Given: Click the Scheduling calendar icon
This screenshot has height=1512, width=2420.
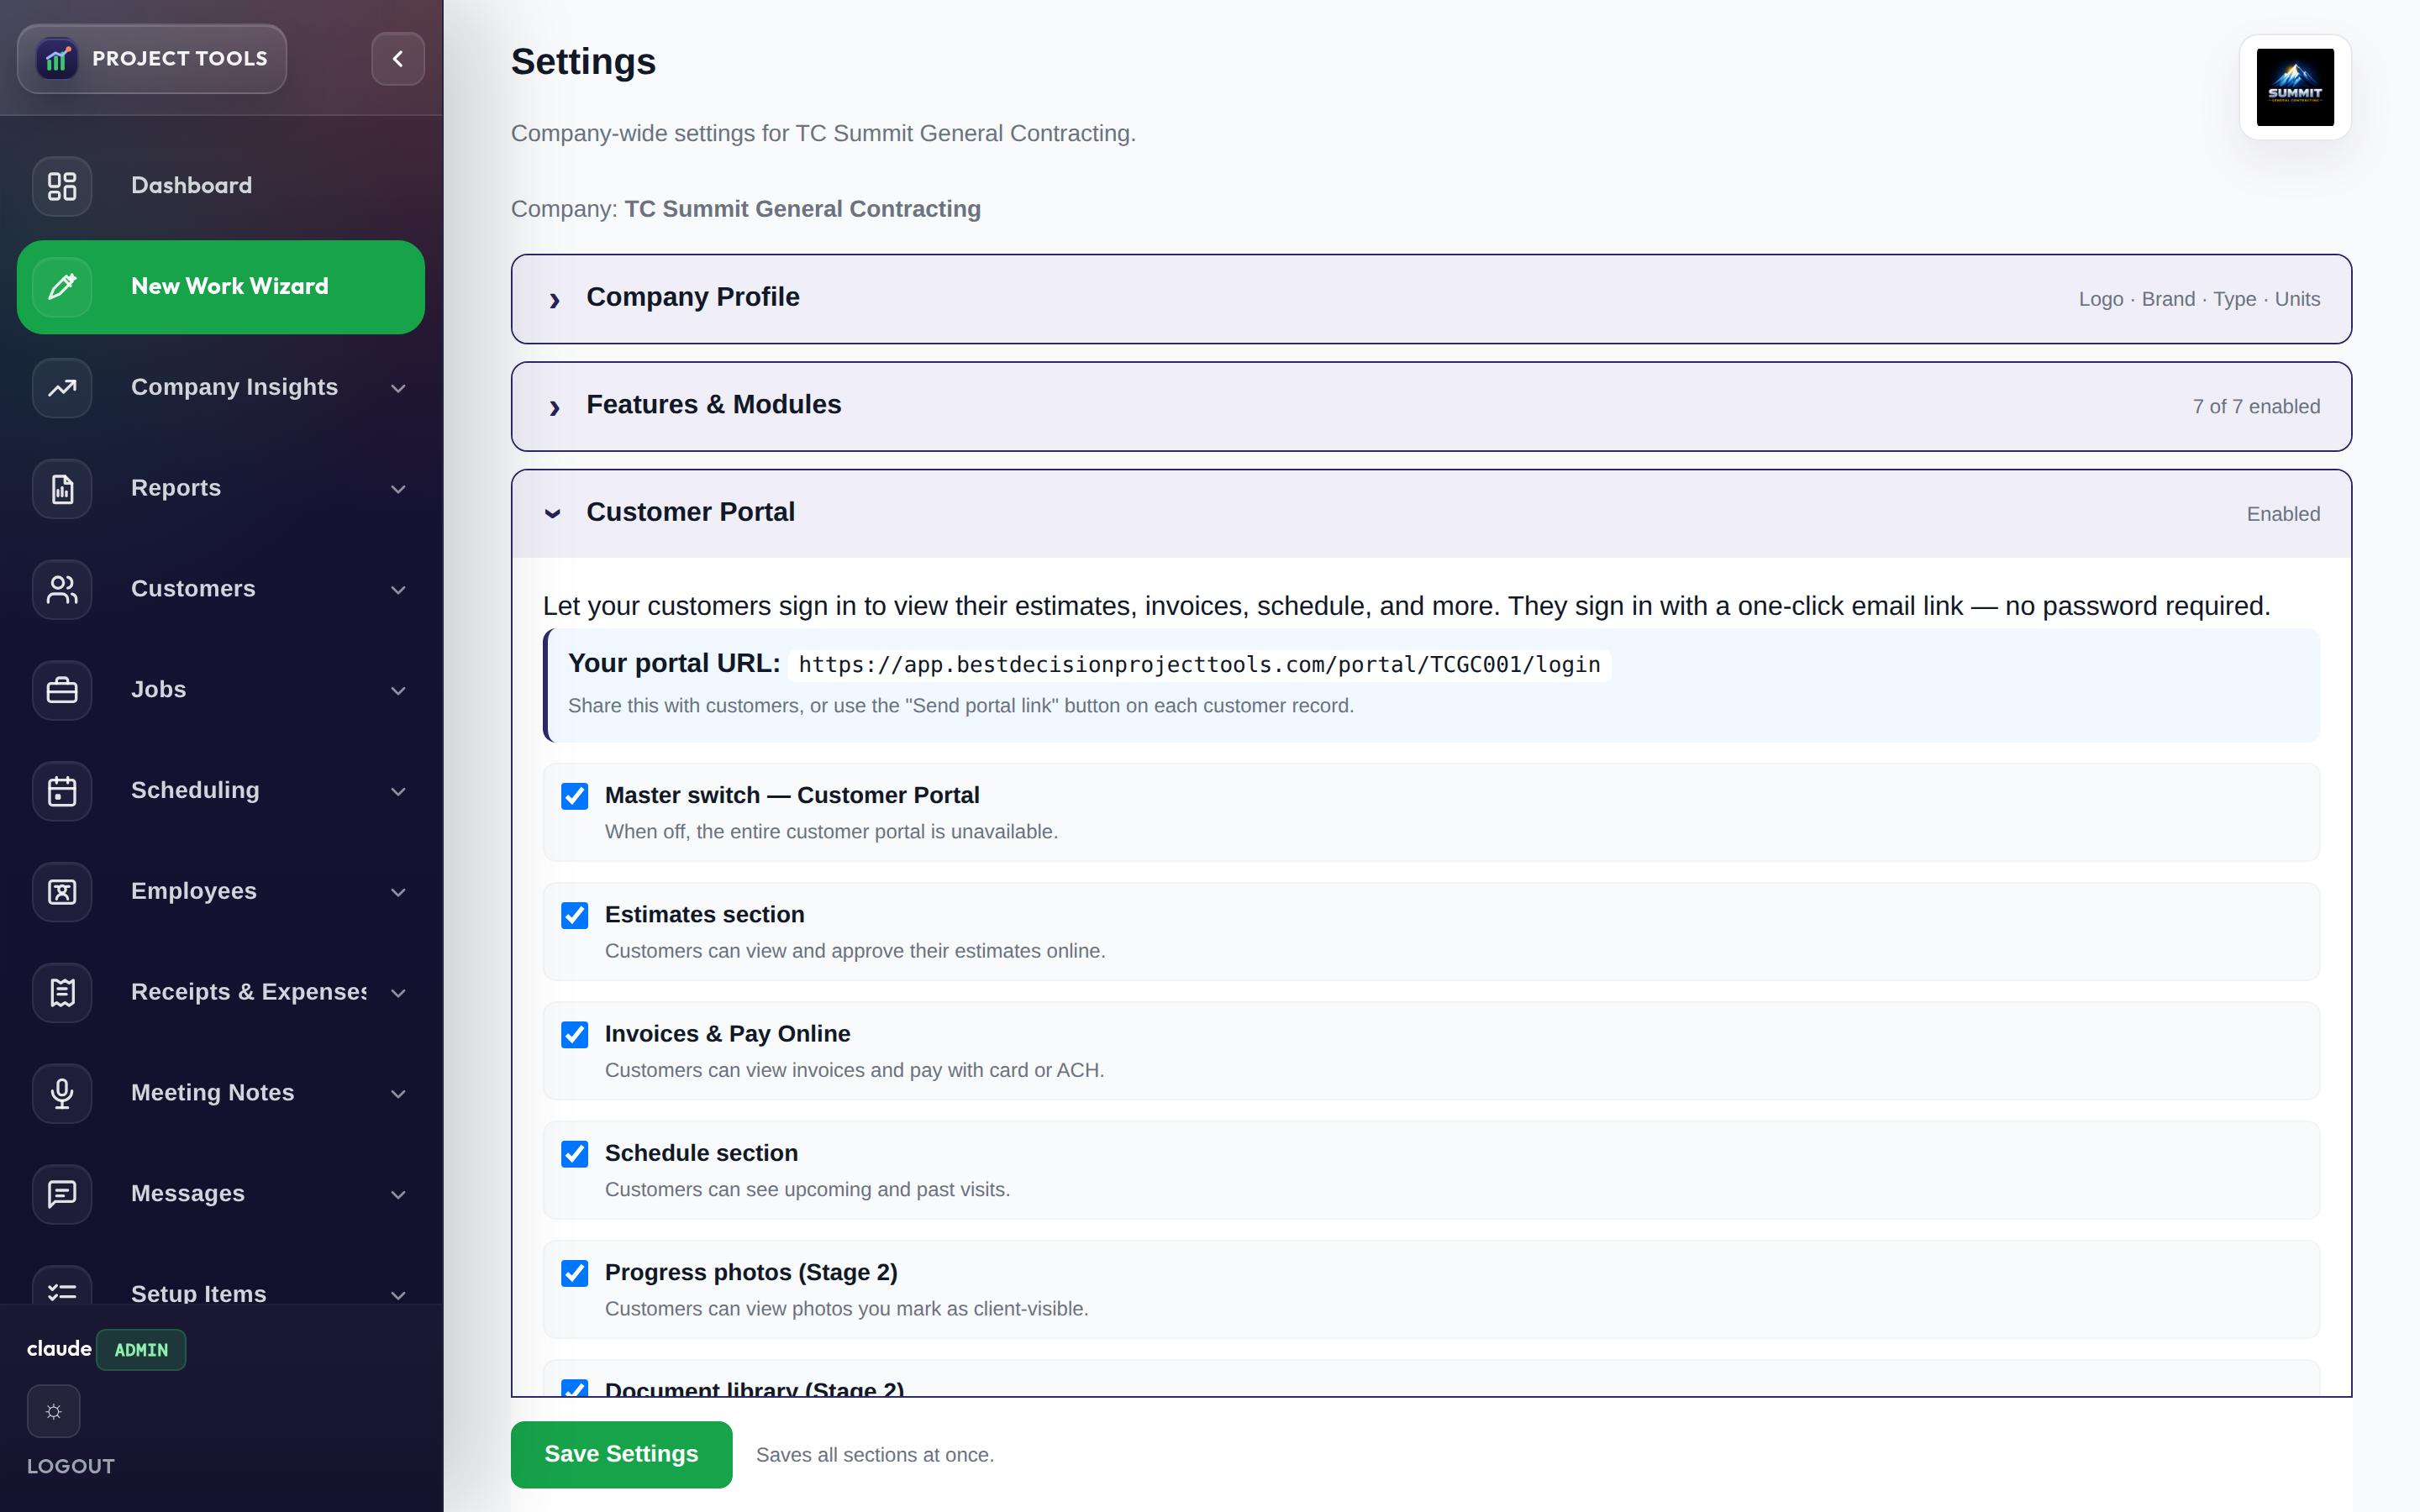Looking at the screenshot, I should tap(62, 791).
